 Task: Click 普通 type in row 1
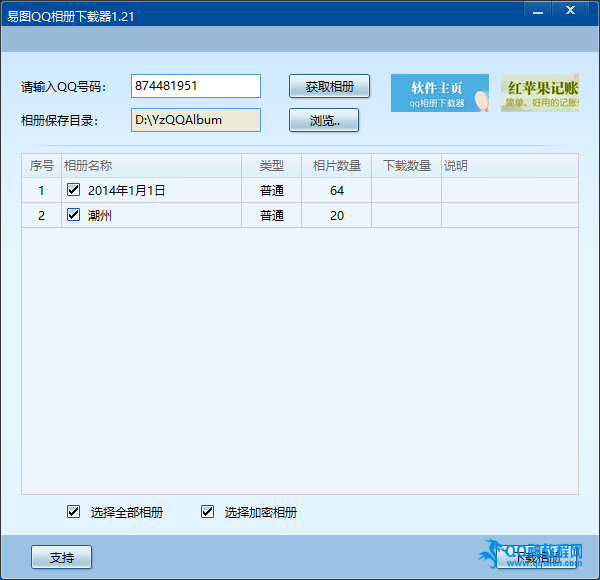point(272,191)
